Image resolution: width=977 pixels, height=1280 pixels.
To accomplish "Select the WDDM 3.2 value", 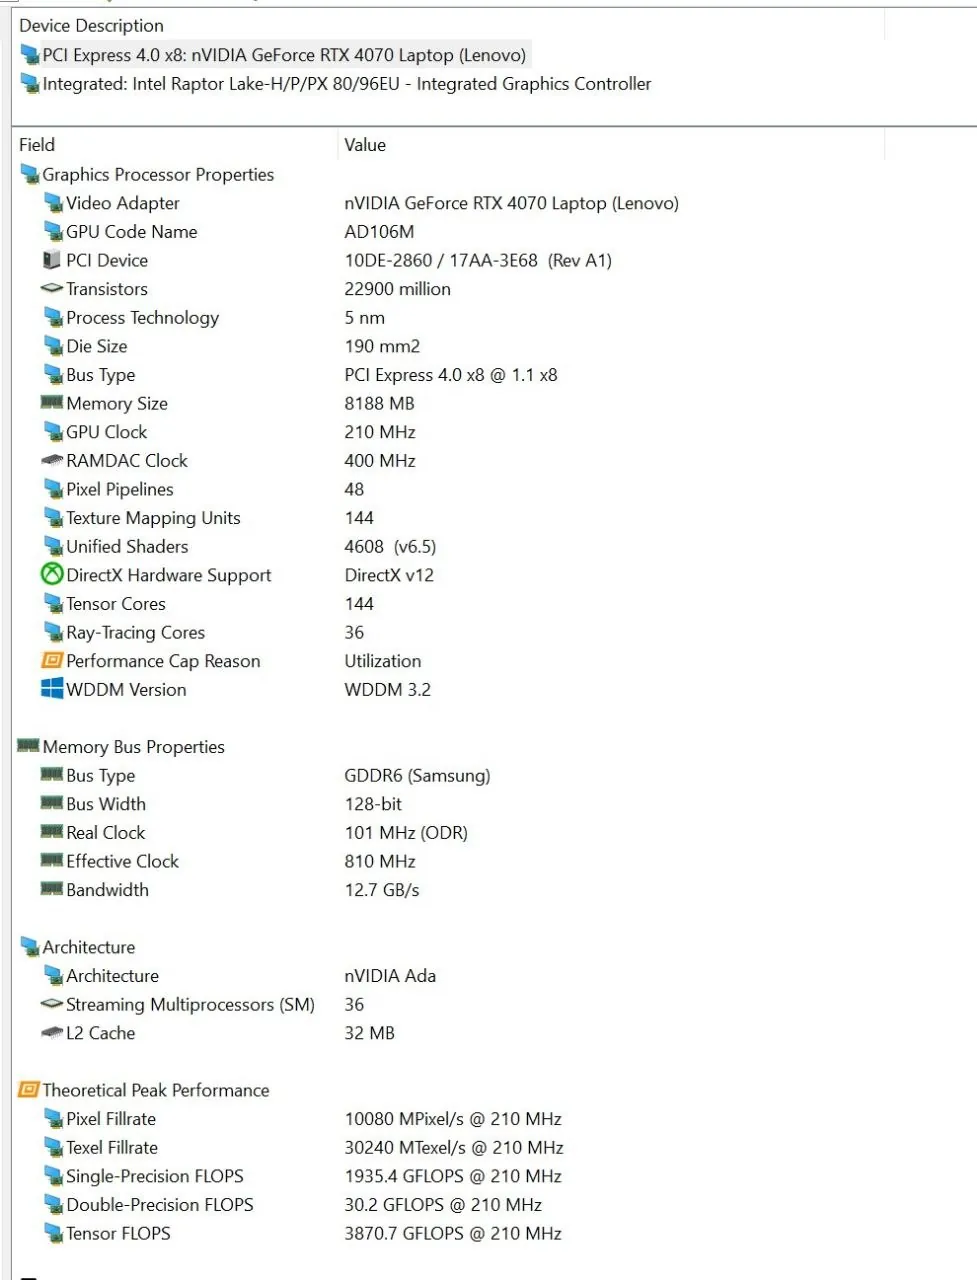I will (388, 690).
